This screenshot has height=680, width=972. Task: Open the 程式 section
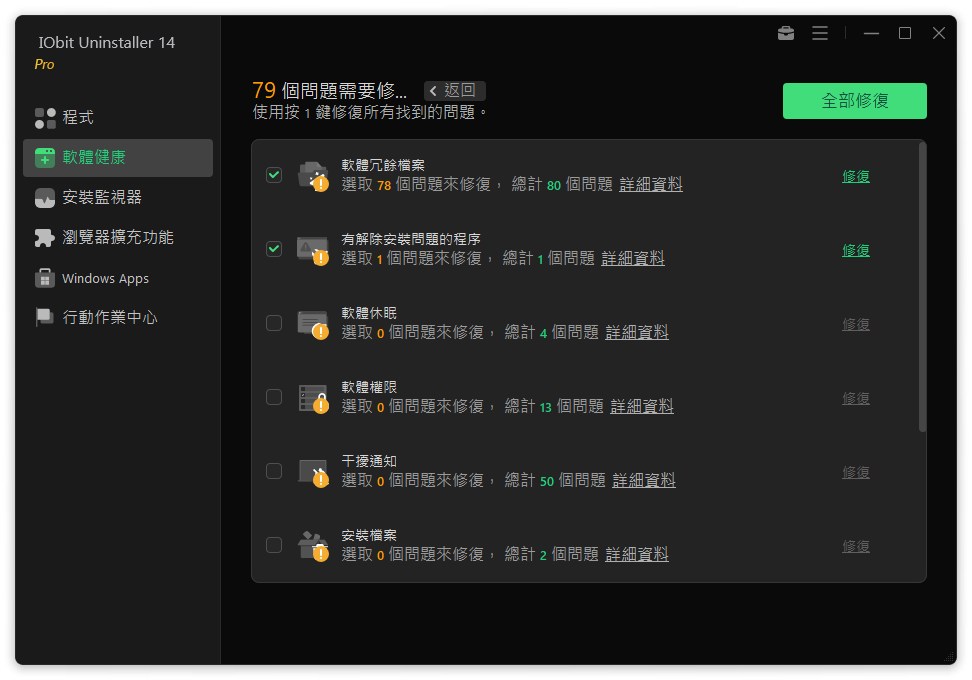(x=118, y=118)
